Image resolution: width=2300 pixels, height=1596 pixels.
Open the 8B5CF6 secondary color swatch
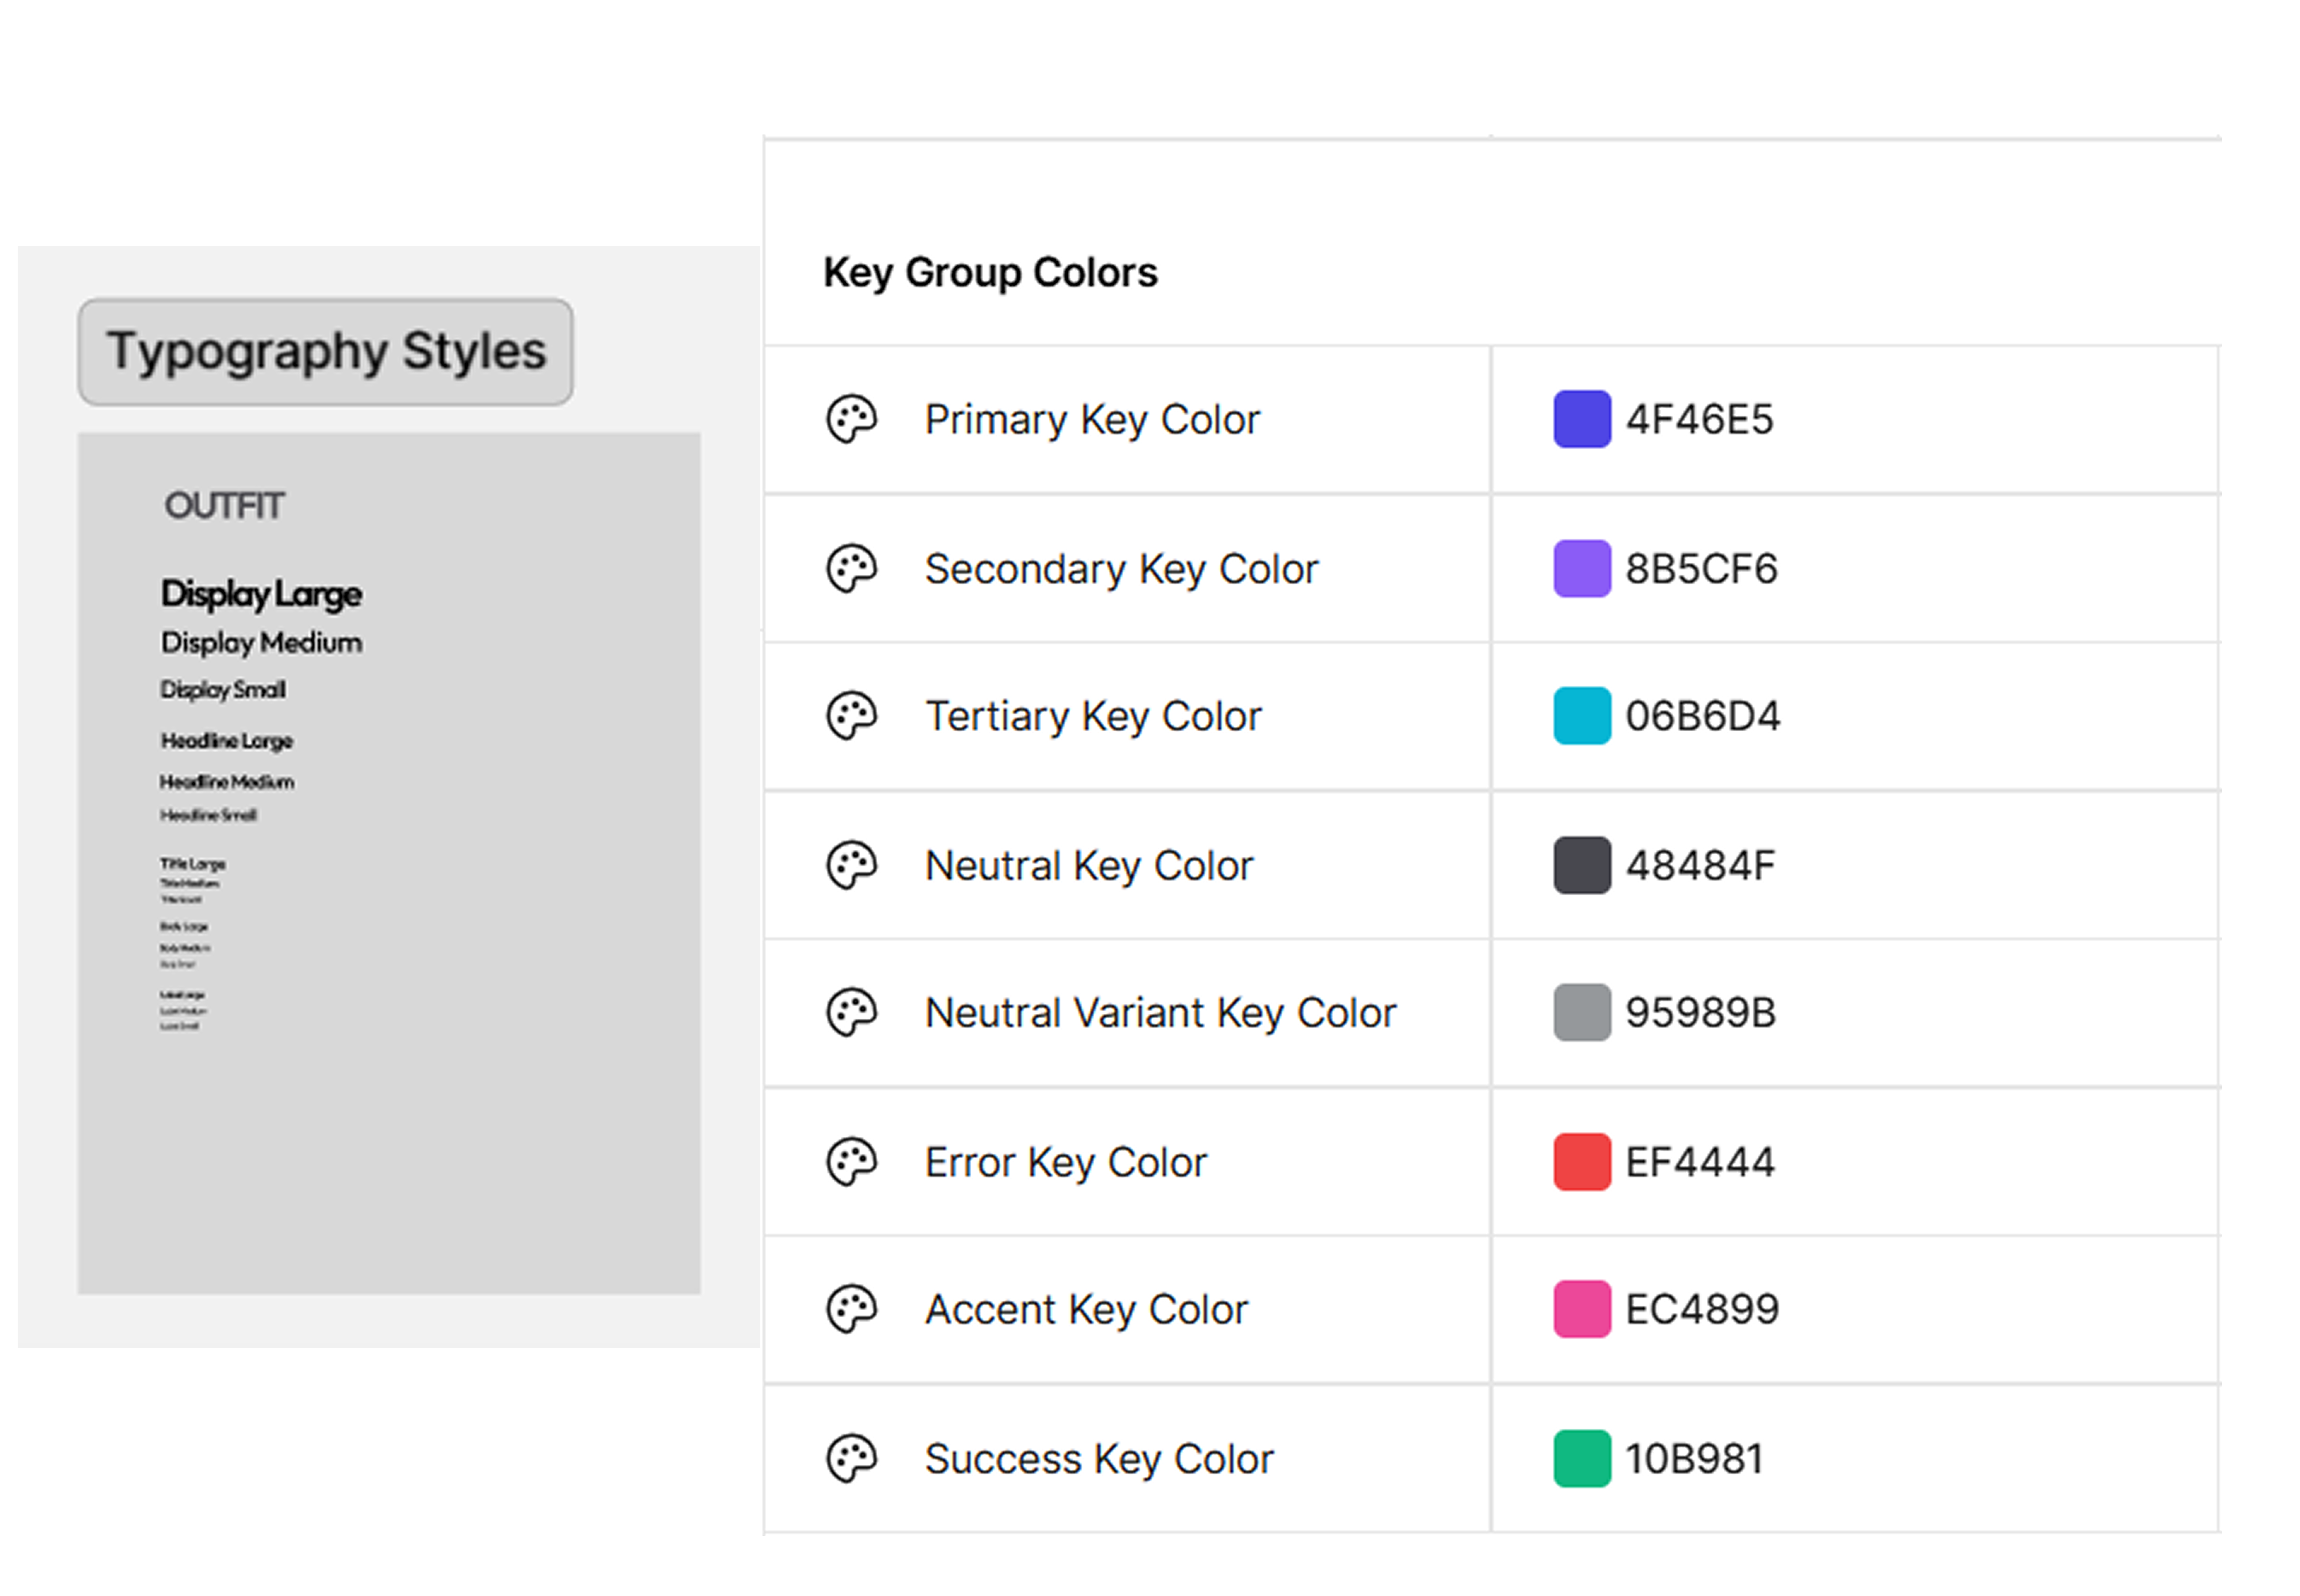[x=1582, y=568]
